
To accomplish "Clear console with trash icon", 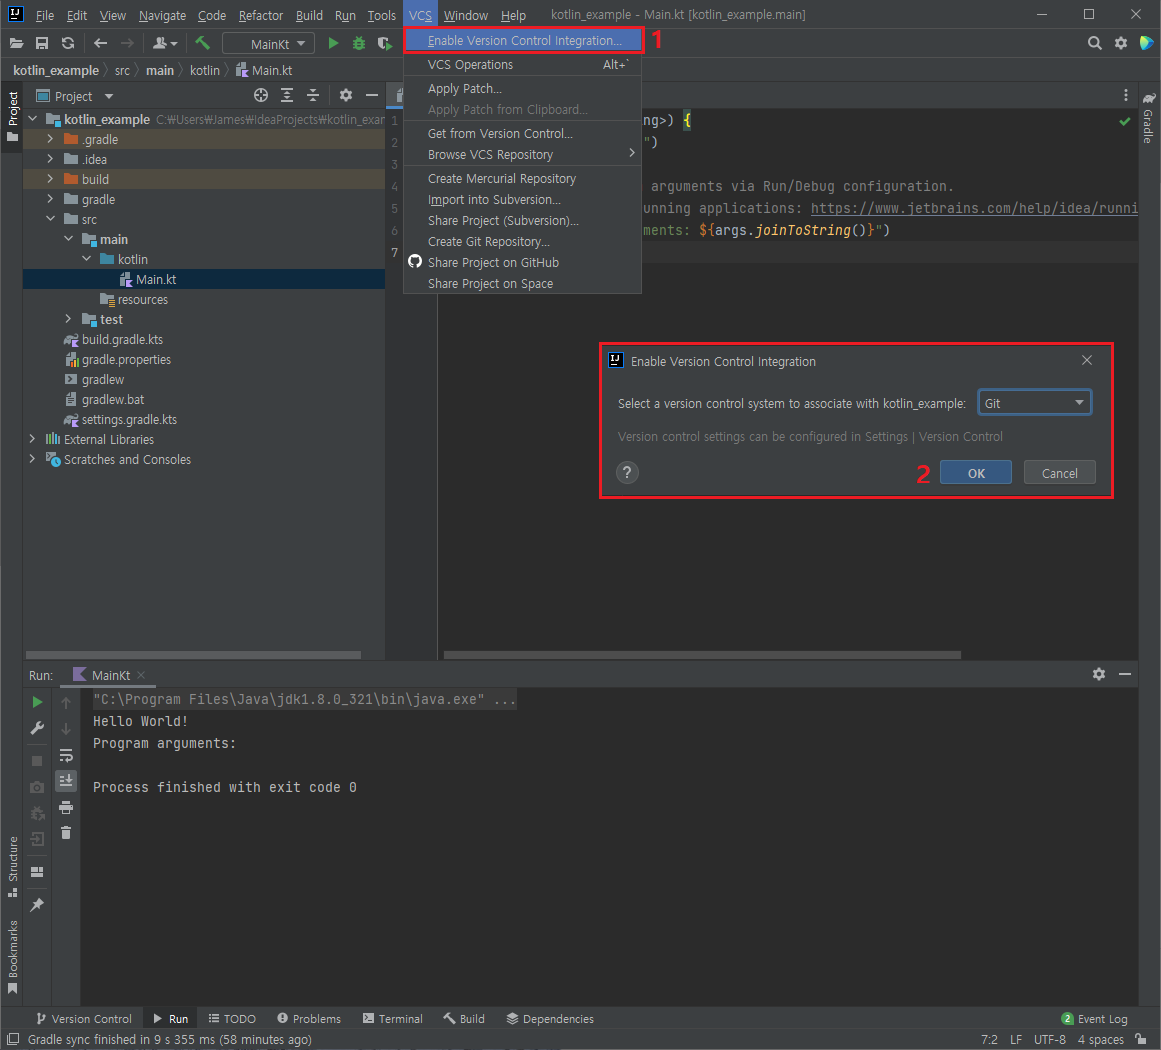I will (x=66, y=833).
